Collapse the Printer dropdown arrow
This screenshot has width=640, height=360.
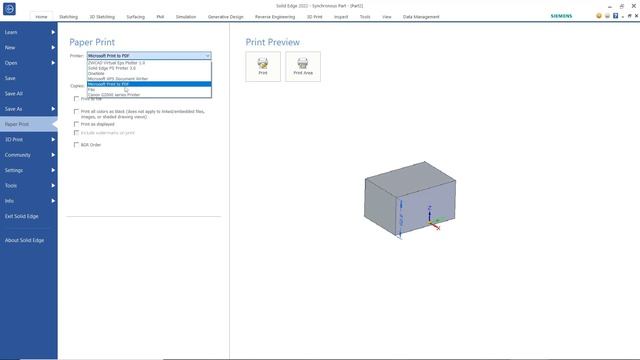(x=207, y=56)
